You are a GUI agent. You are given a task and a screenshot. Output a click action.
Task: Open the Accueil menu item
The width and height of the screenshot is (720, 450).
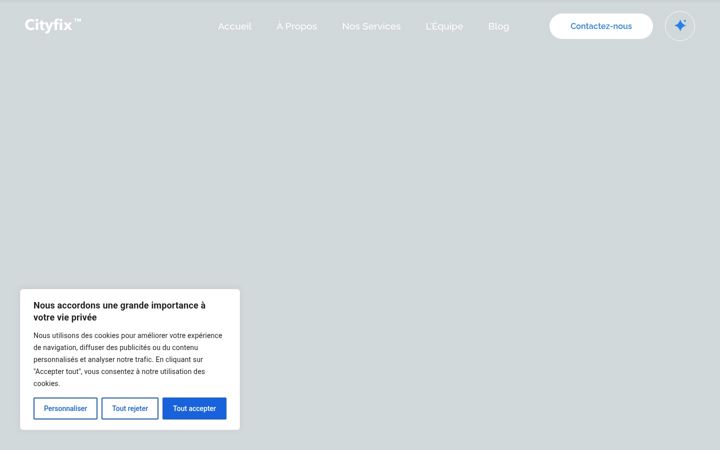point(235,27)
